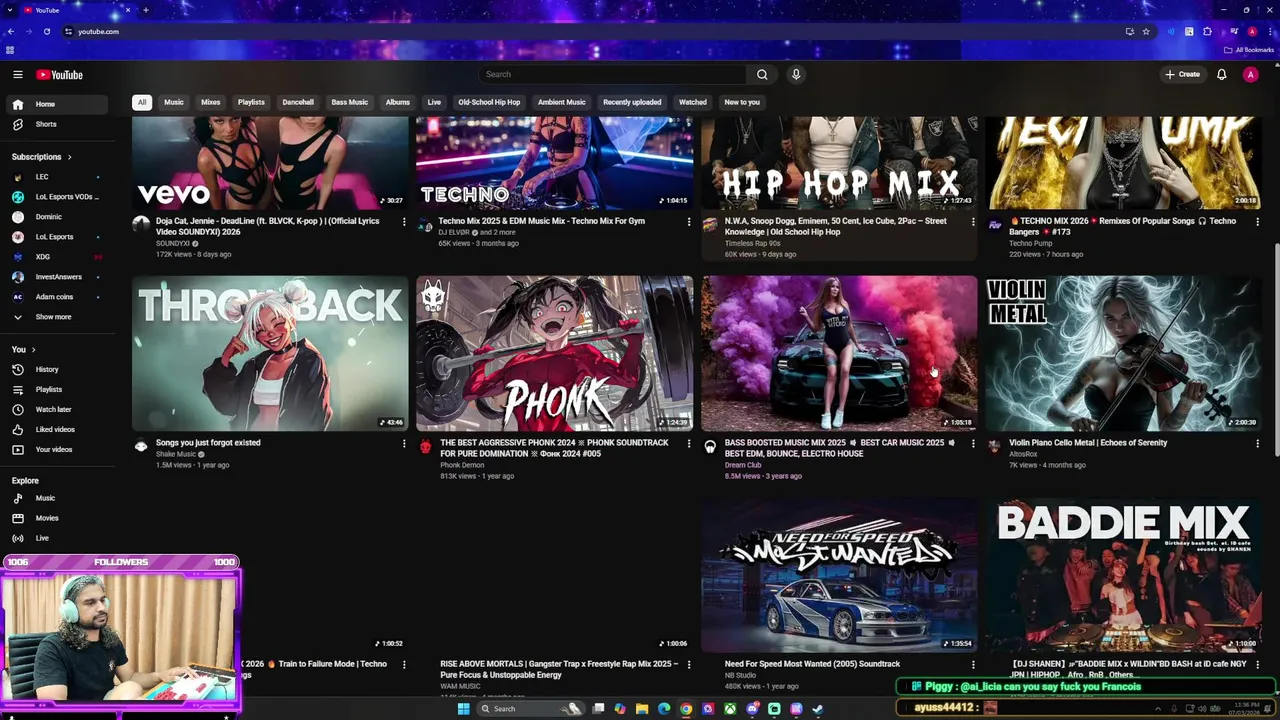1280x720 pixels.
Task: Expand the You section chevron
Action: tap(33, 349)
